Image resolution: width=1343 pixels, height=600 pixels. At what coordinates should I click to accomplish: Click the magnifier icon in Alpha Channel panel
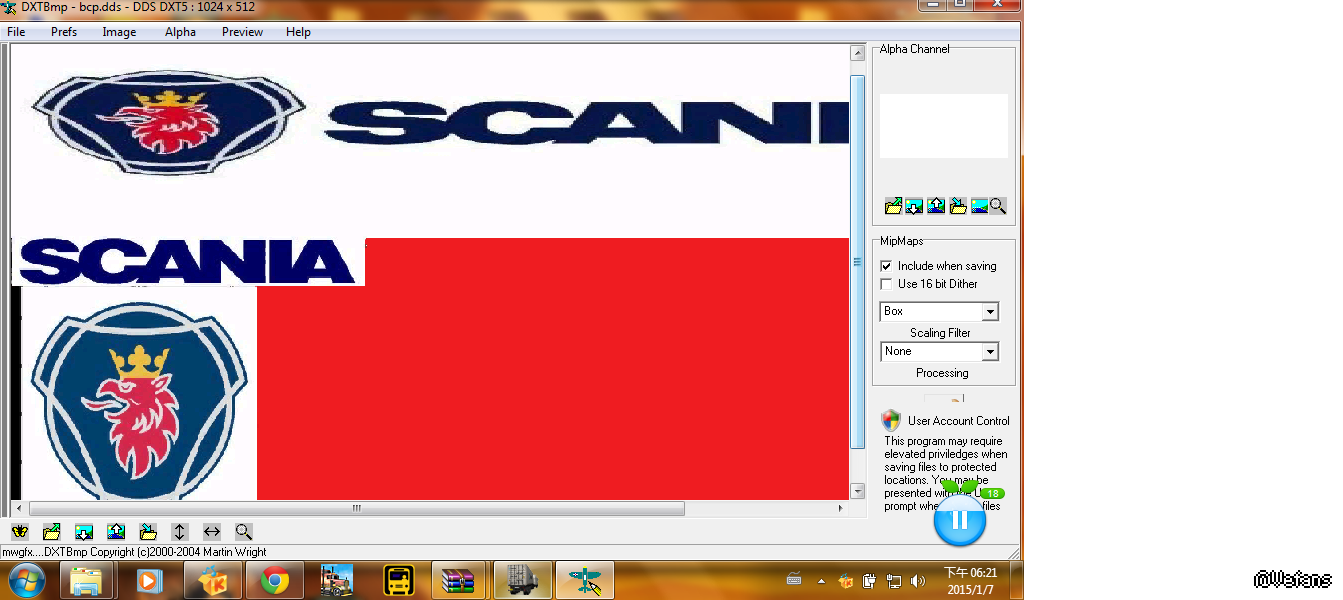tap(998, 206)
